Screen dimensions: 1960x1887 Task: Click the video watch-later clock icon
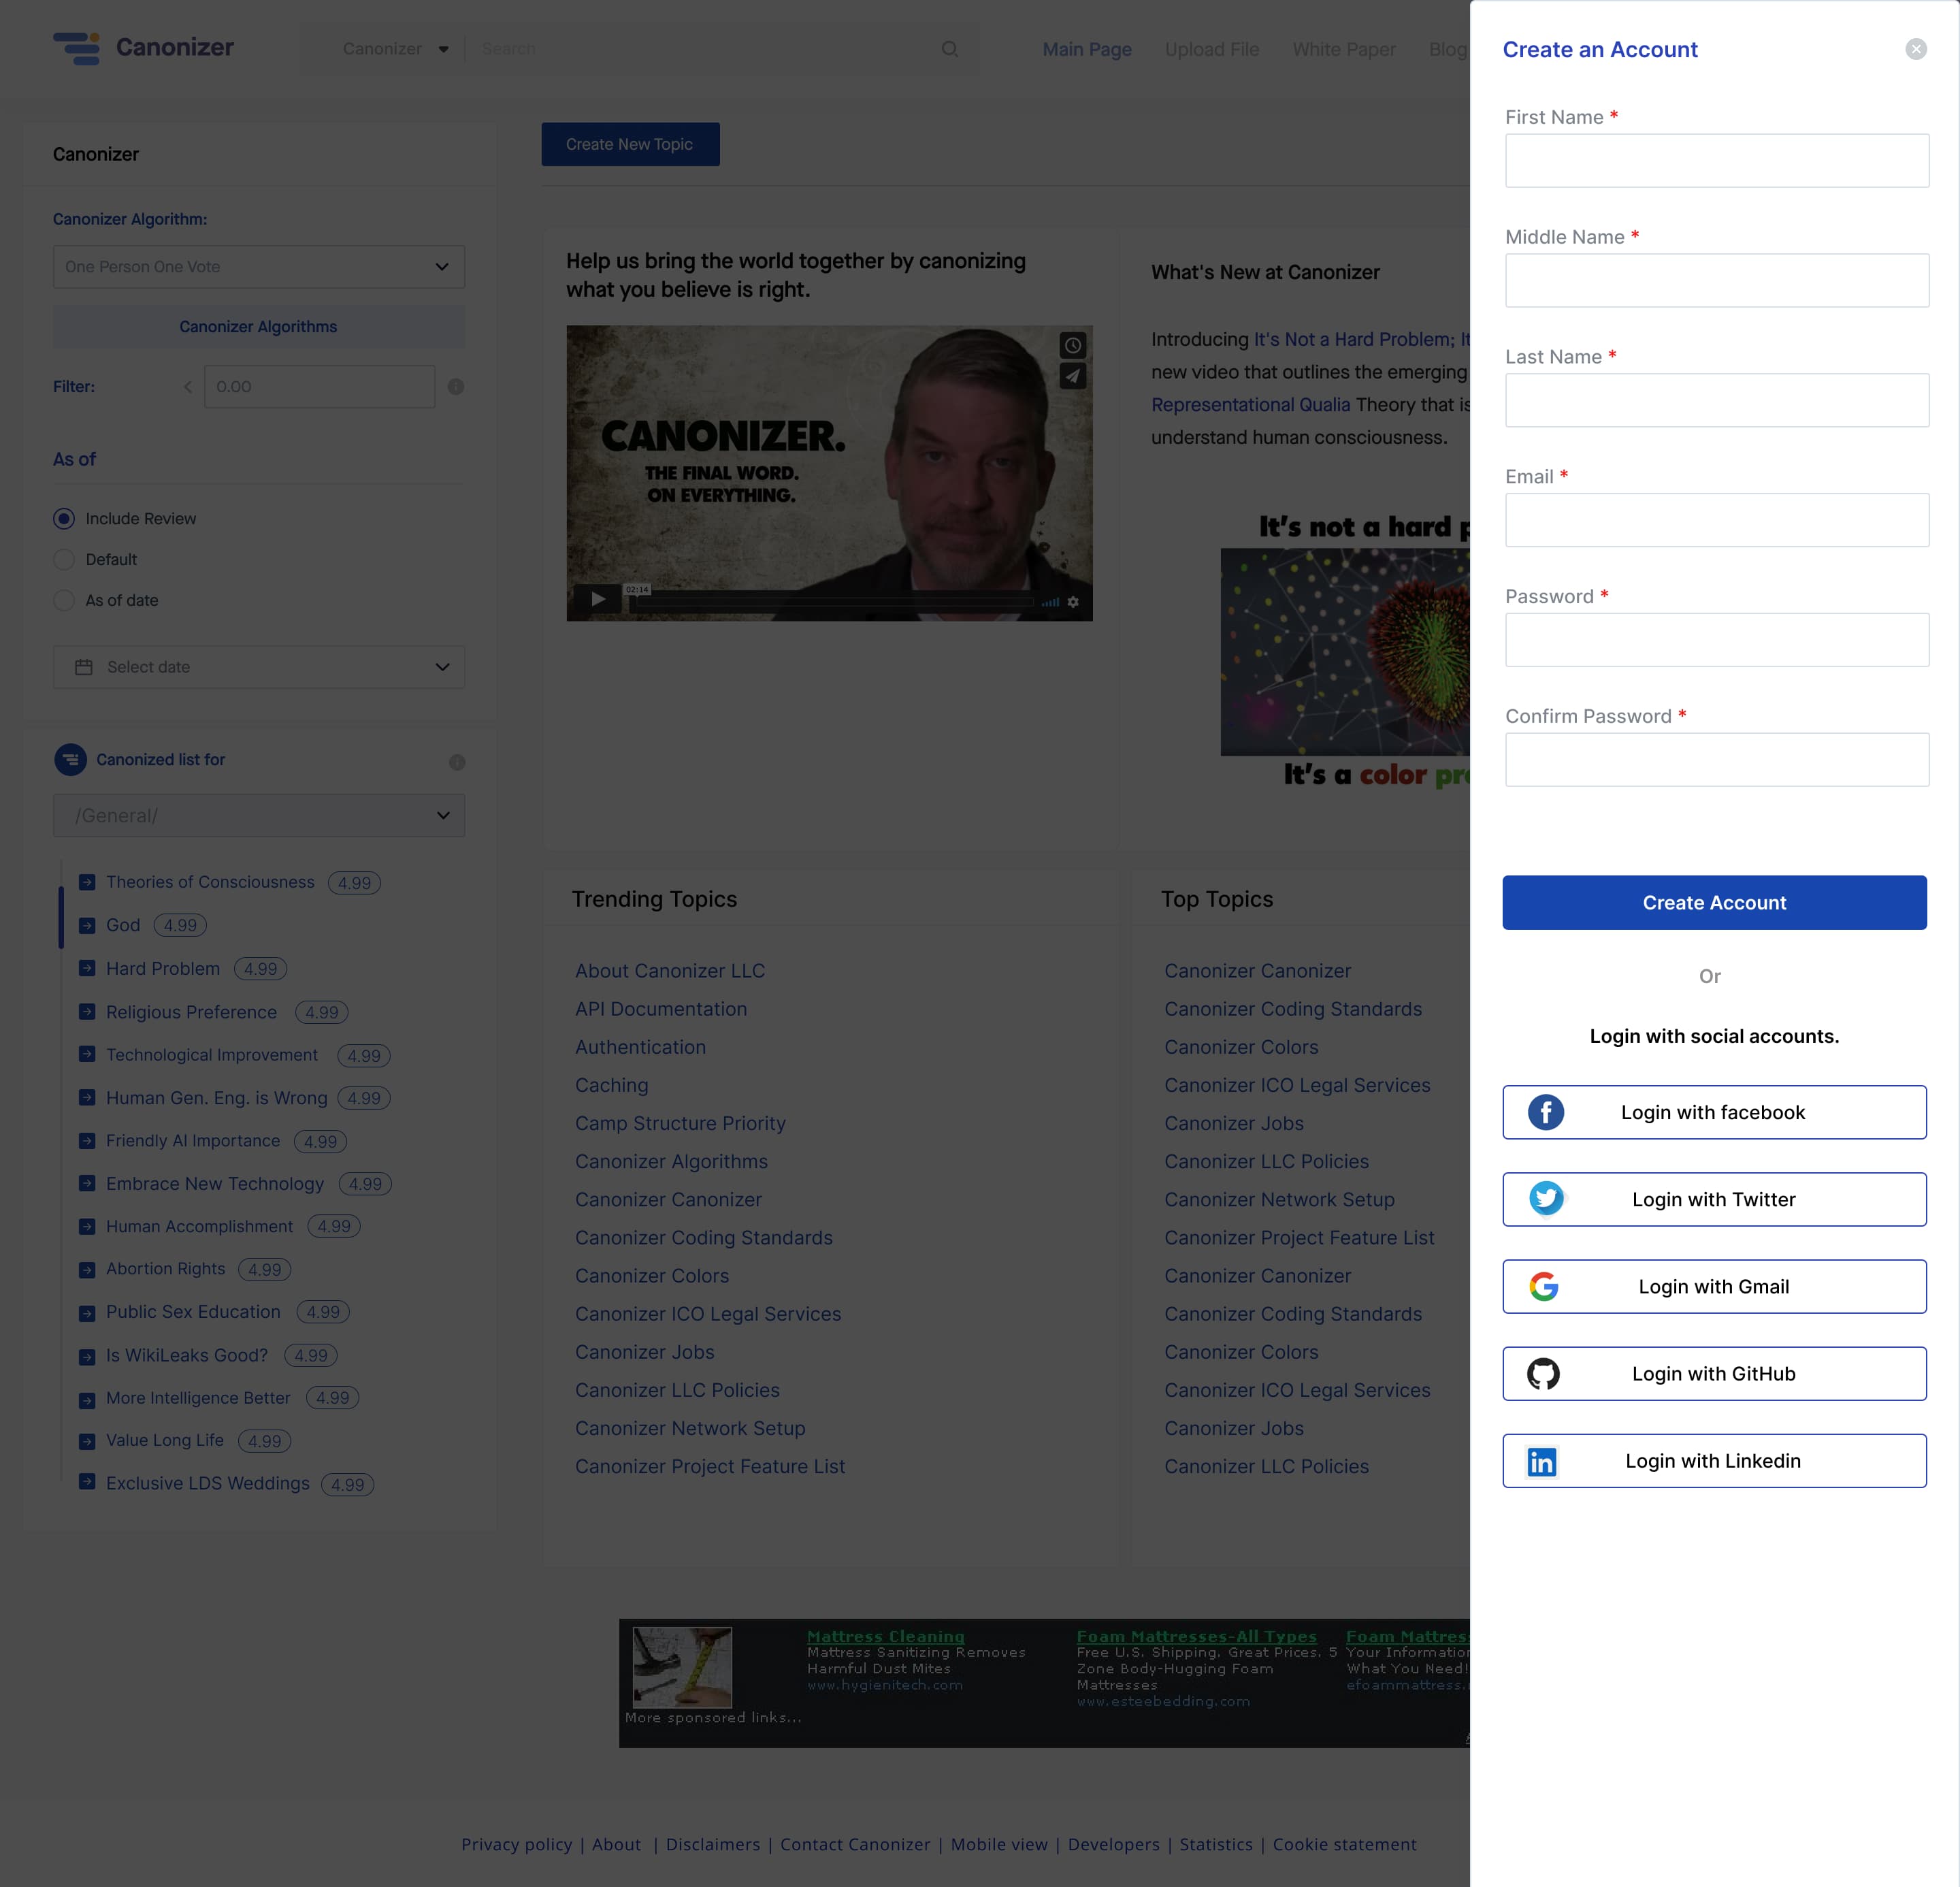pyautogui.click(x=1072, y=345)
